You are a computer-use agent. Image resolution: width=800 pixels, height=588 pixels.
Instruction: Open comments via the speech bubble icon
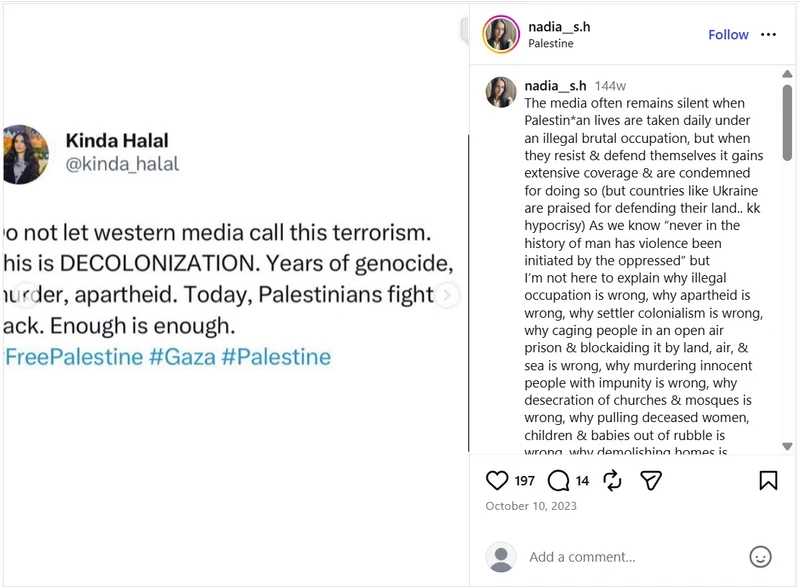pyautogui.click(x=558, y=480)
